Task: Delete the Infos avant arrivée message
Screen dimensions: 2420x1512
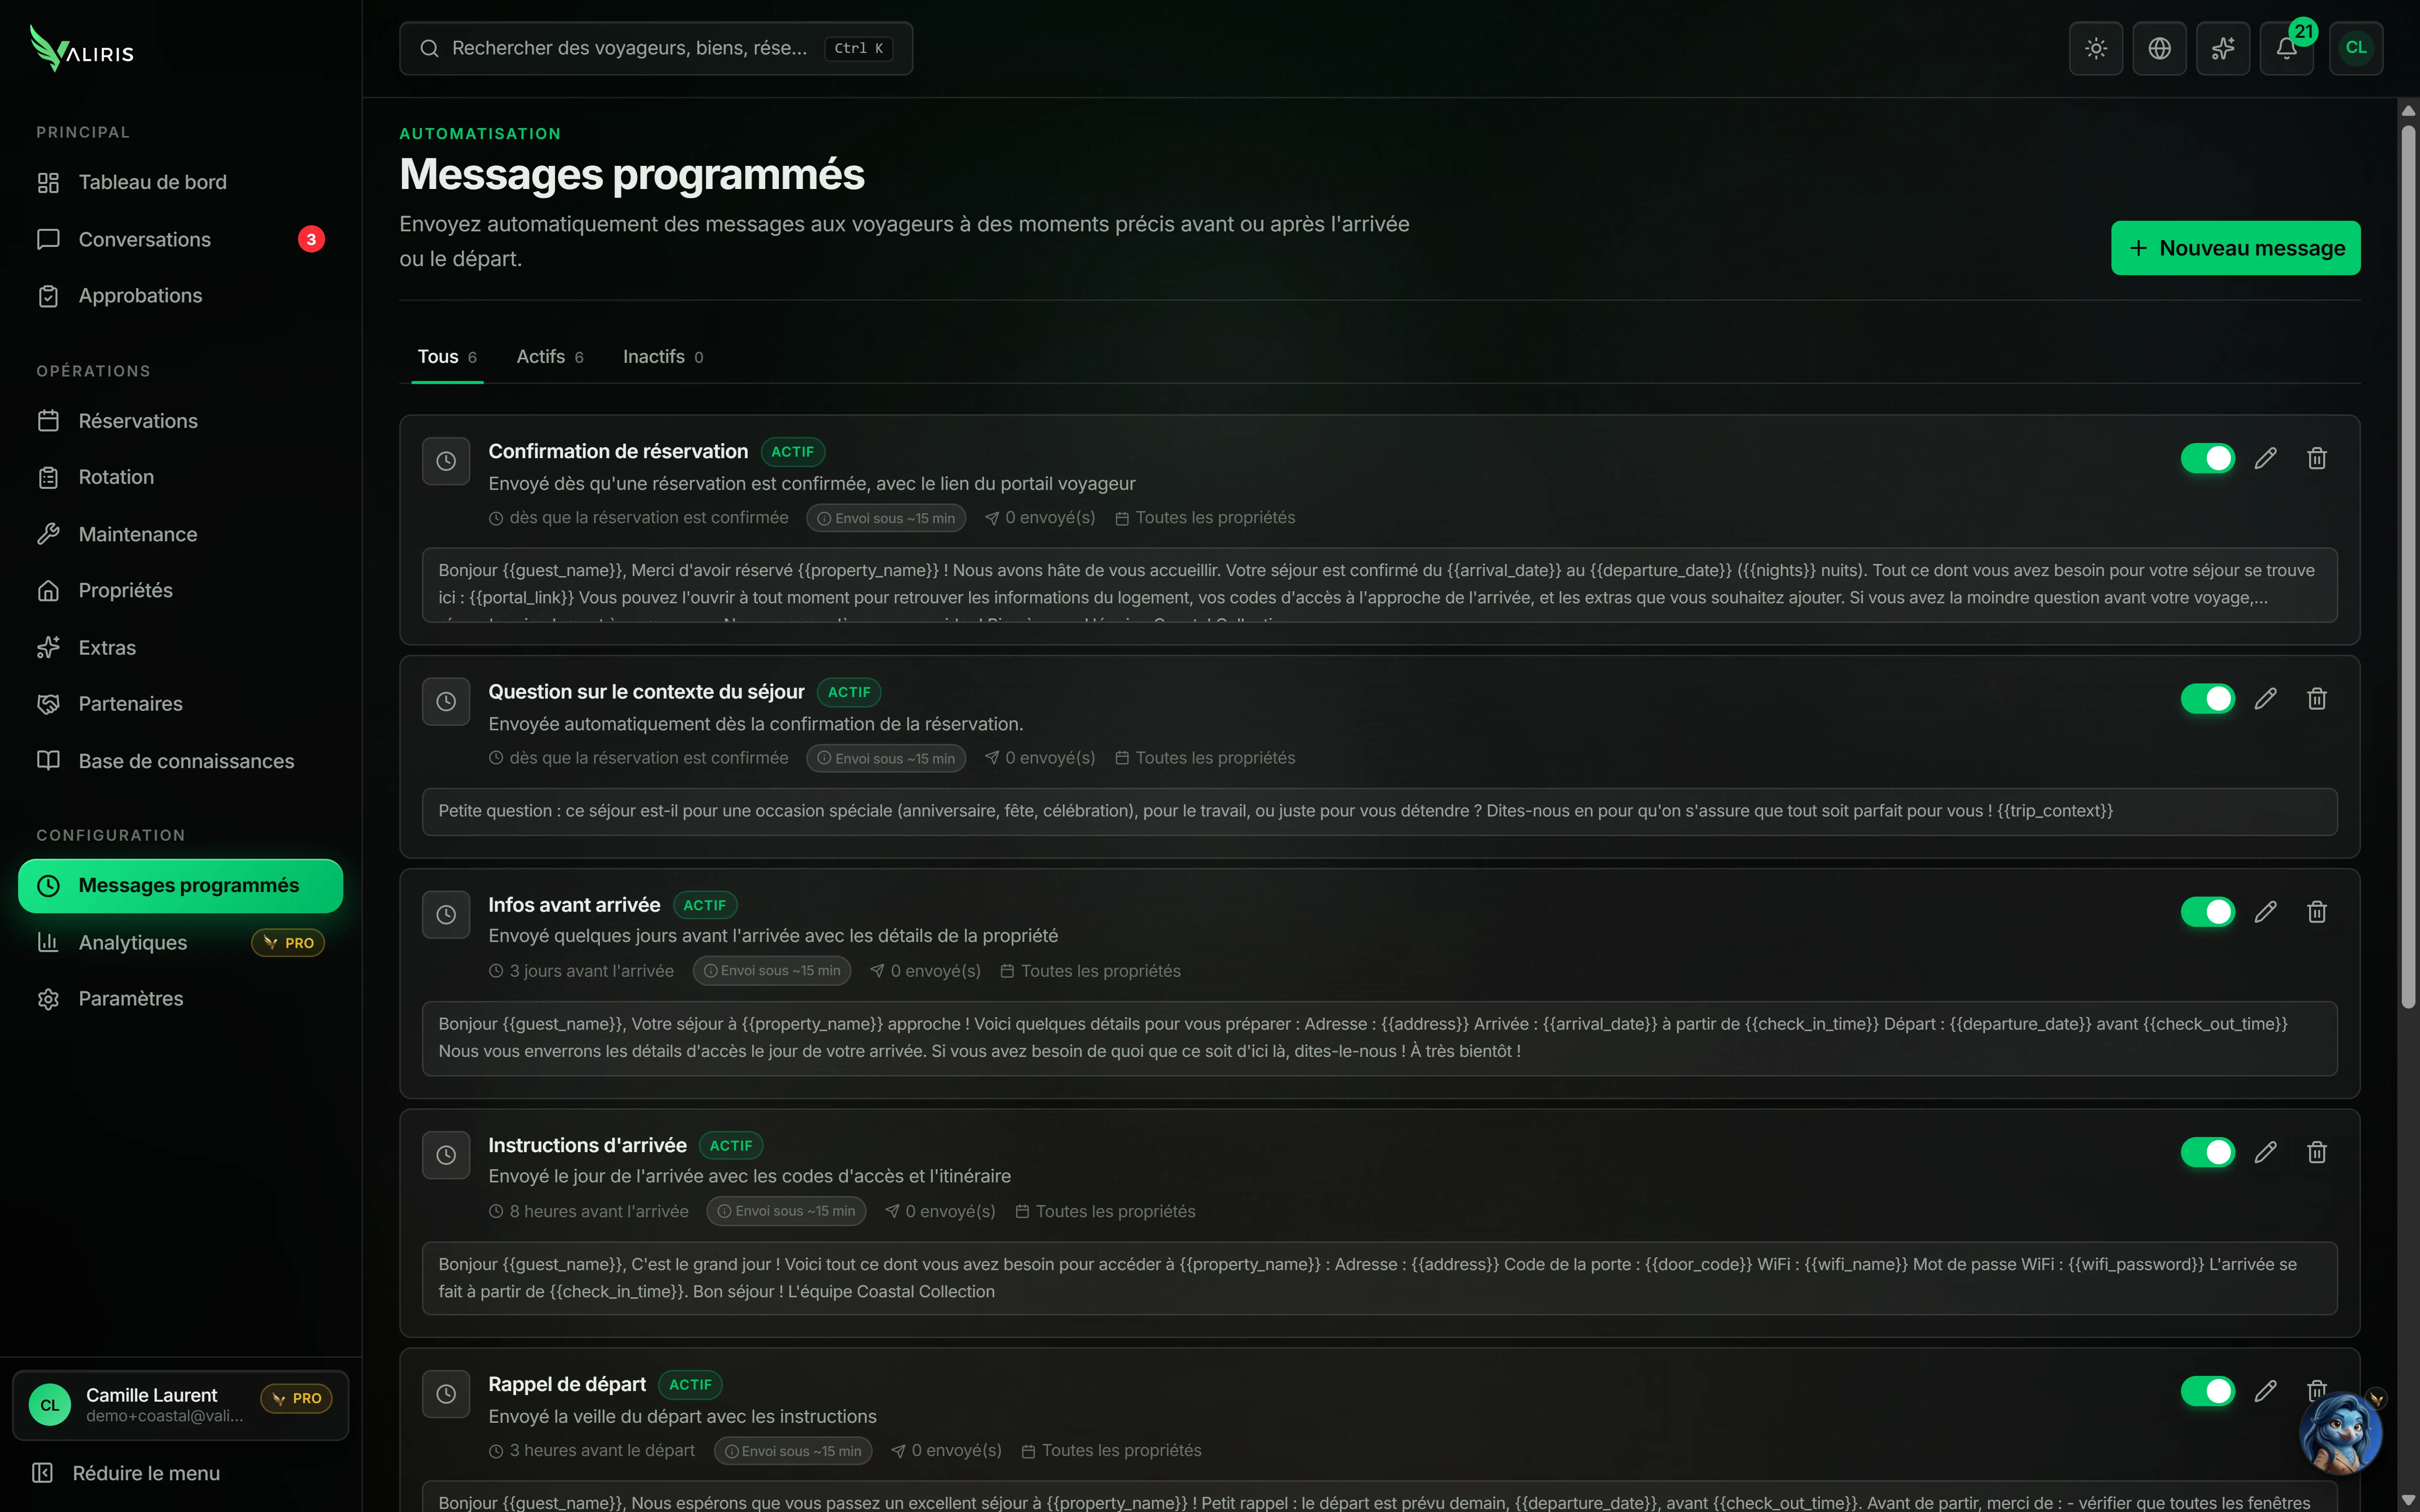Action: point(2317,912)
